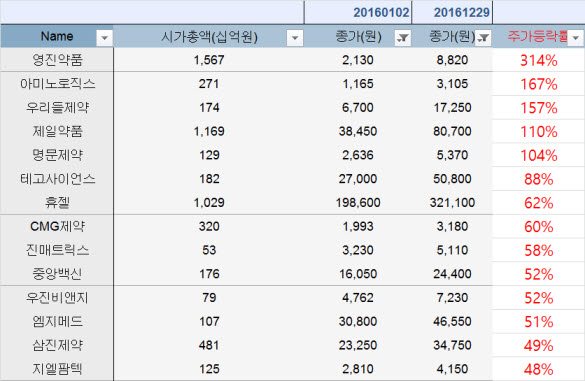Select the 제일약품 name cell
The height and width of the screenshot is (381, 585).
pyautogui.click(x=57, y=131)
